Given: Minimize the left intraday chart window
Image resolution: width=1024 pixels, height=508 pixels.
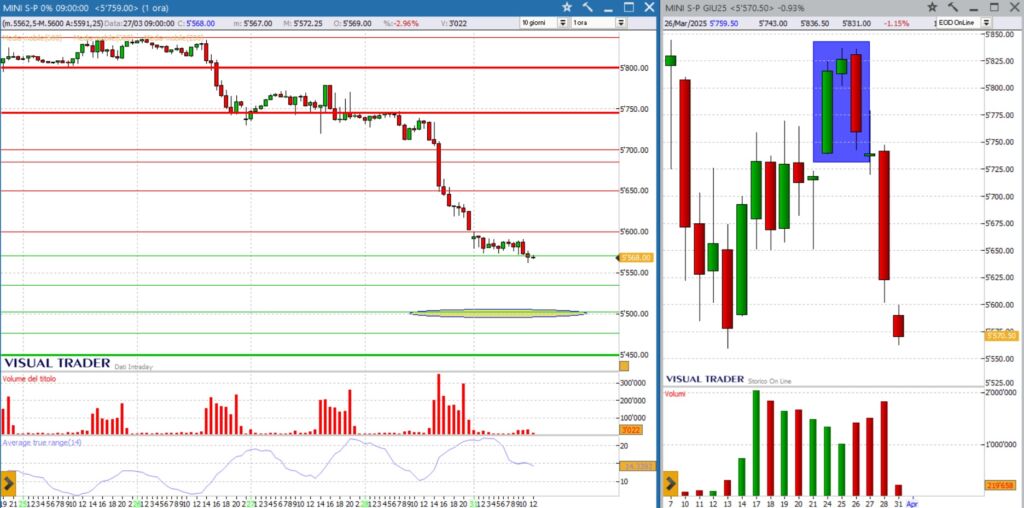Looking at the screenshot, I should 609,9.
